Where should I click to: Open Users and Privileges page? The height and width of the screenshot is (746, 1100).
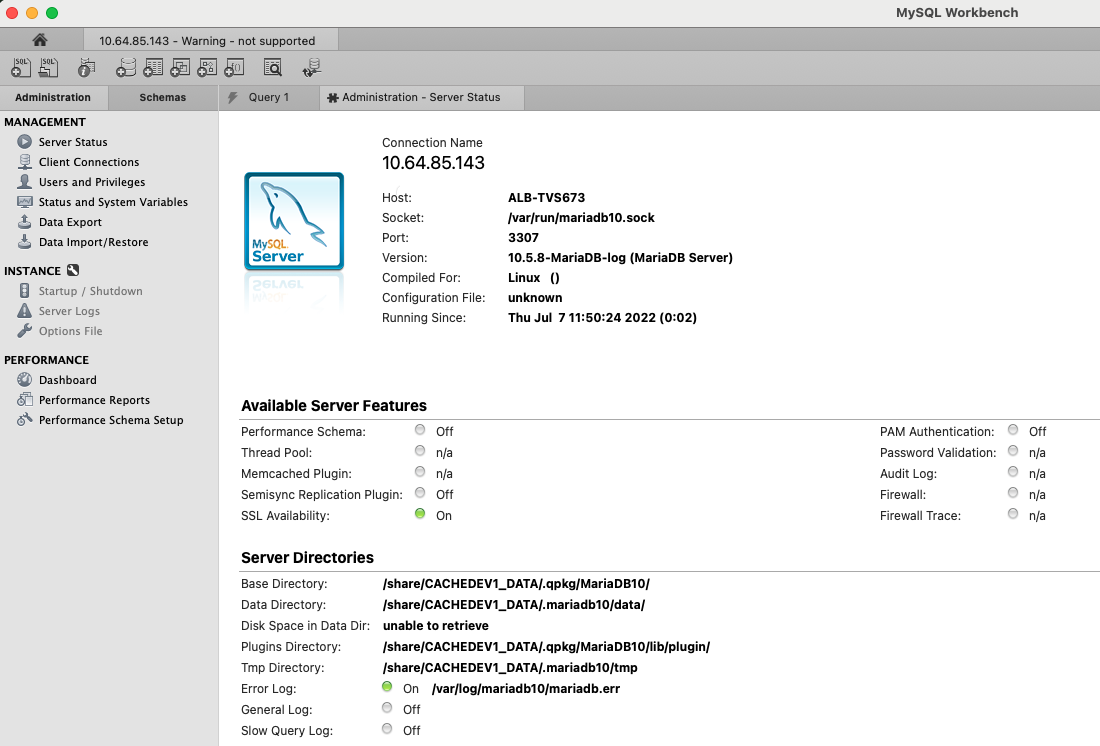pyautogui.click(x=92, y=182)
